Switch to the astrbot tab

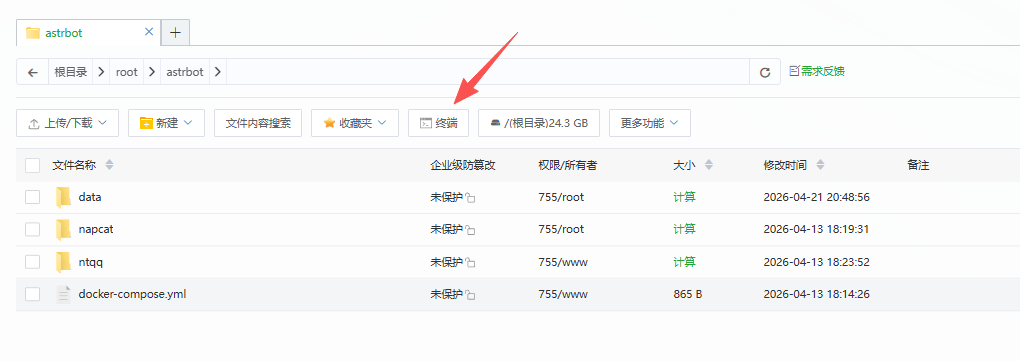[87, 33]
